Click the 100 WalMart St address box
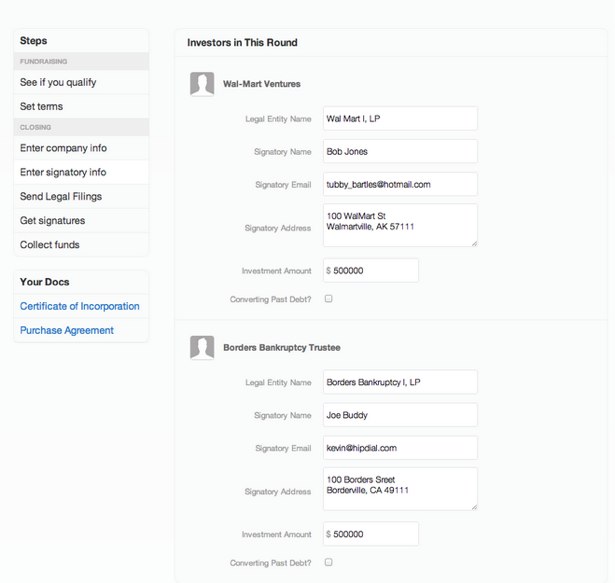Image resolution: width=615 pixels, height=583 pixels. click(399, 225)
